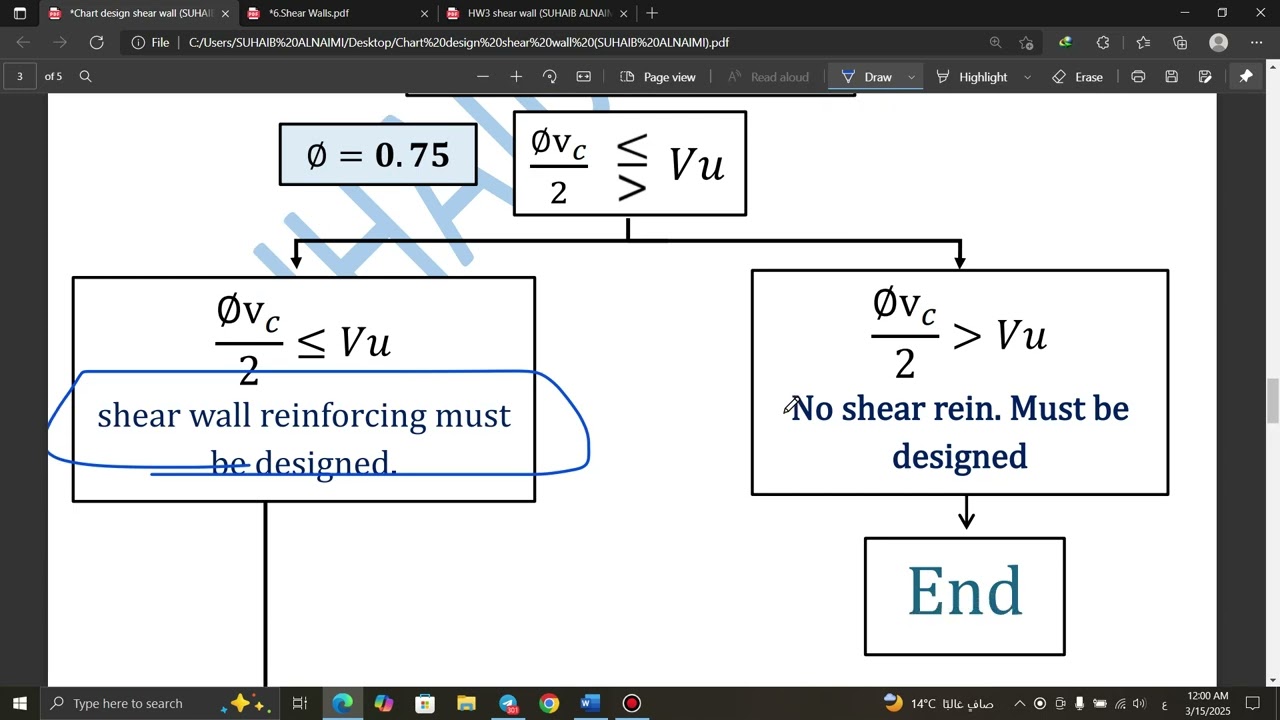Click the vertical scrollbar thumb

tap(1272, 401)
